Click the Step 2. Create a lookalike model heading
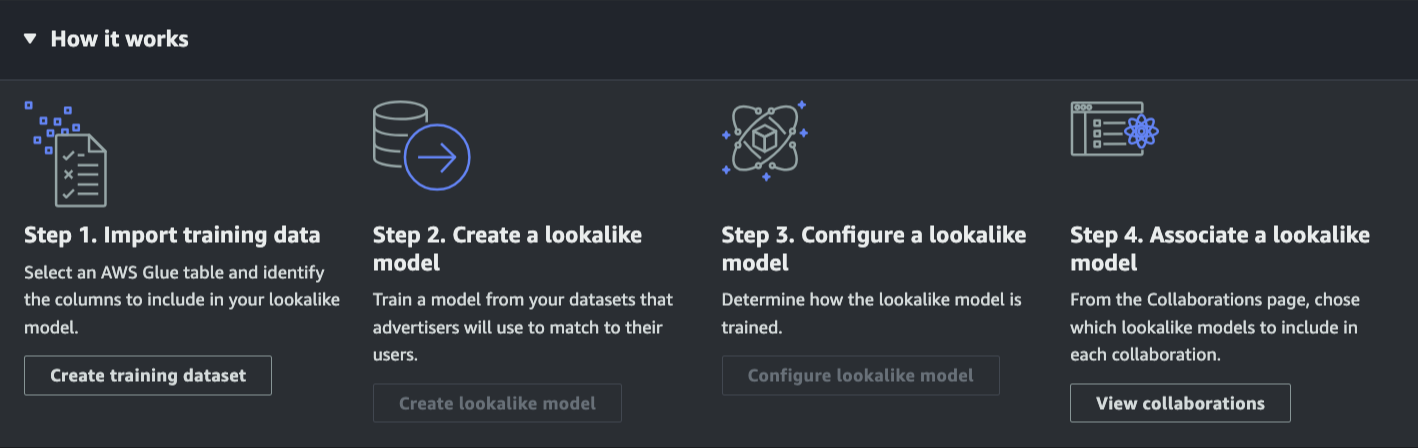 pos(507,249)
